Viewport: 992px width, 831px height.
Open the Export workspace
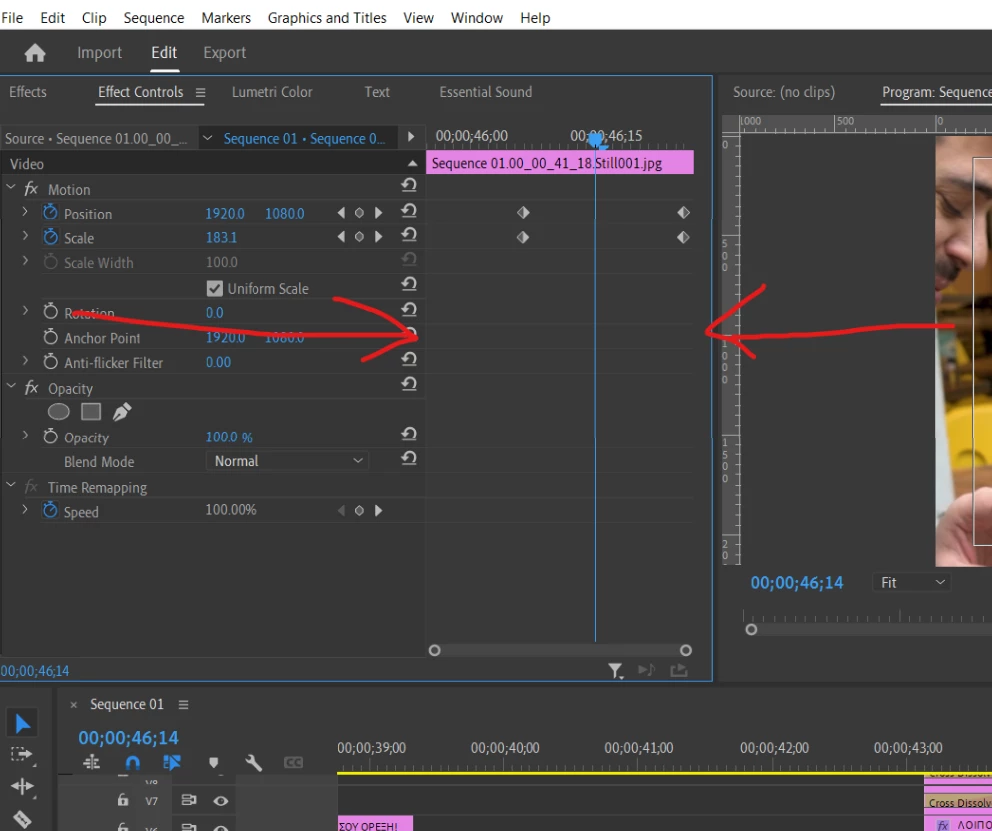click(225, 52)
